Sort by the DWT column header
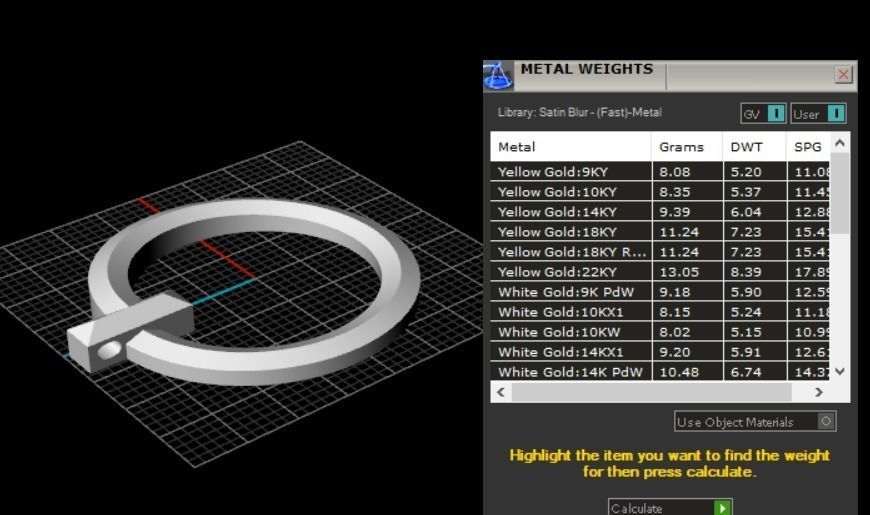 pos(755,147)
